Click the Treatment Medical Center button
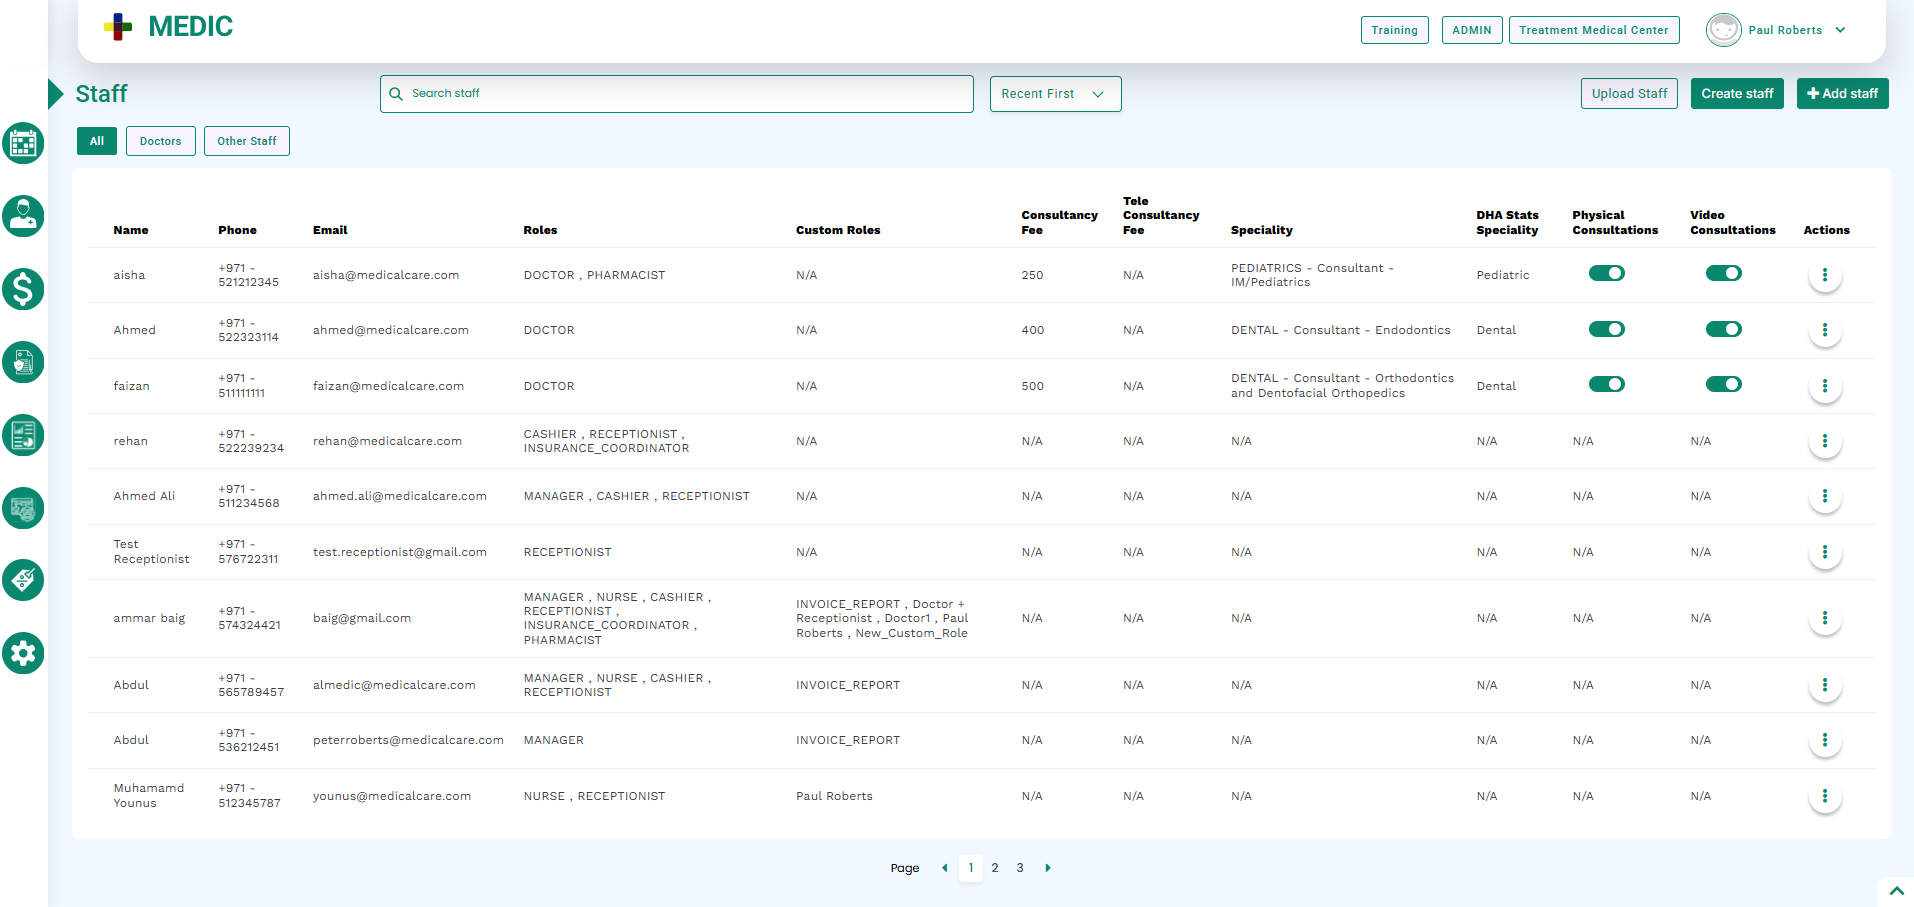Image resolution: width=1914 pixels, height=907 pixels. [x=1594, y=30]
